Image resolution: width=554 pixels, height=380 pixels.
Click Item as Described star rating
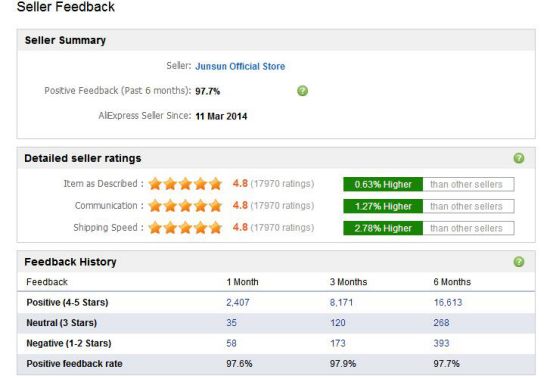tap(185, 184)
